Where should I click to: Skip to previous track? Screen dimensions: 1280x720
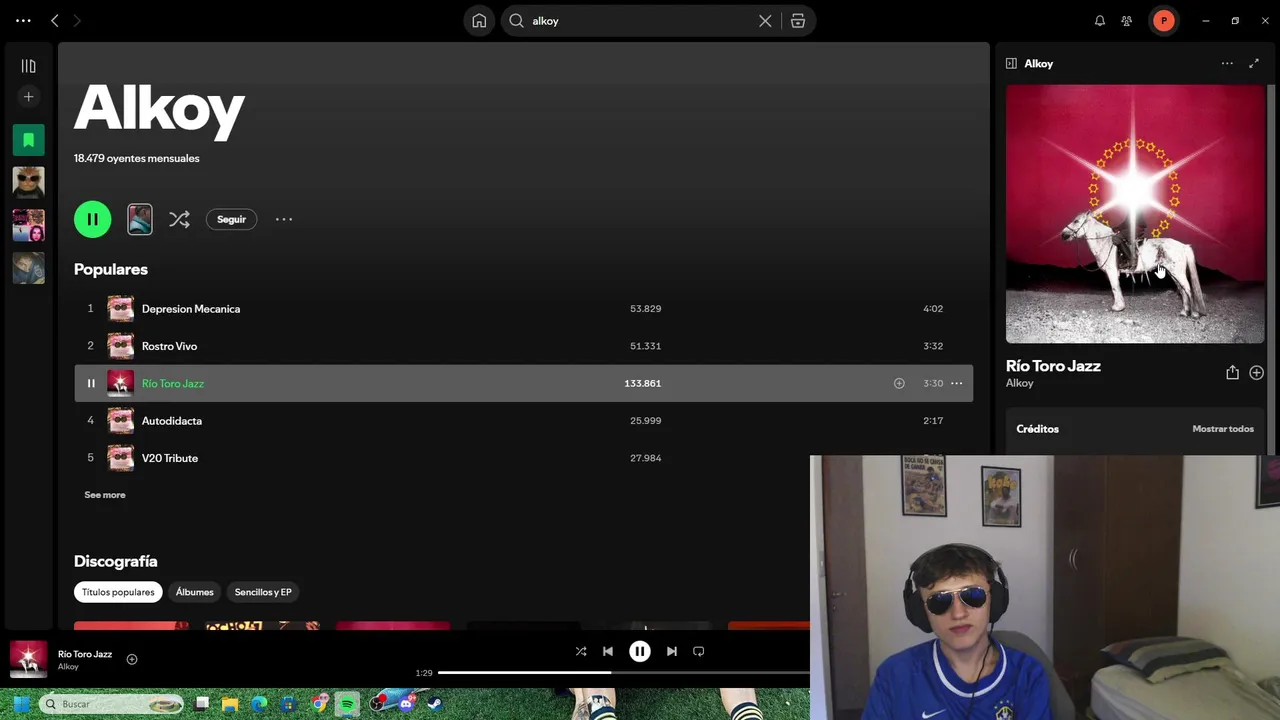pos(608,651)
